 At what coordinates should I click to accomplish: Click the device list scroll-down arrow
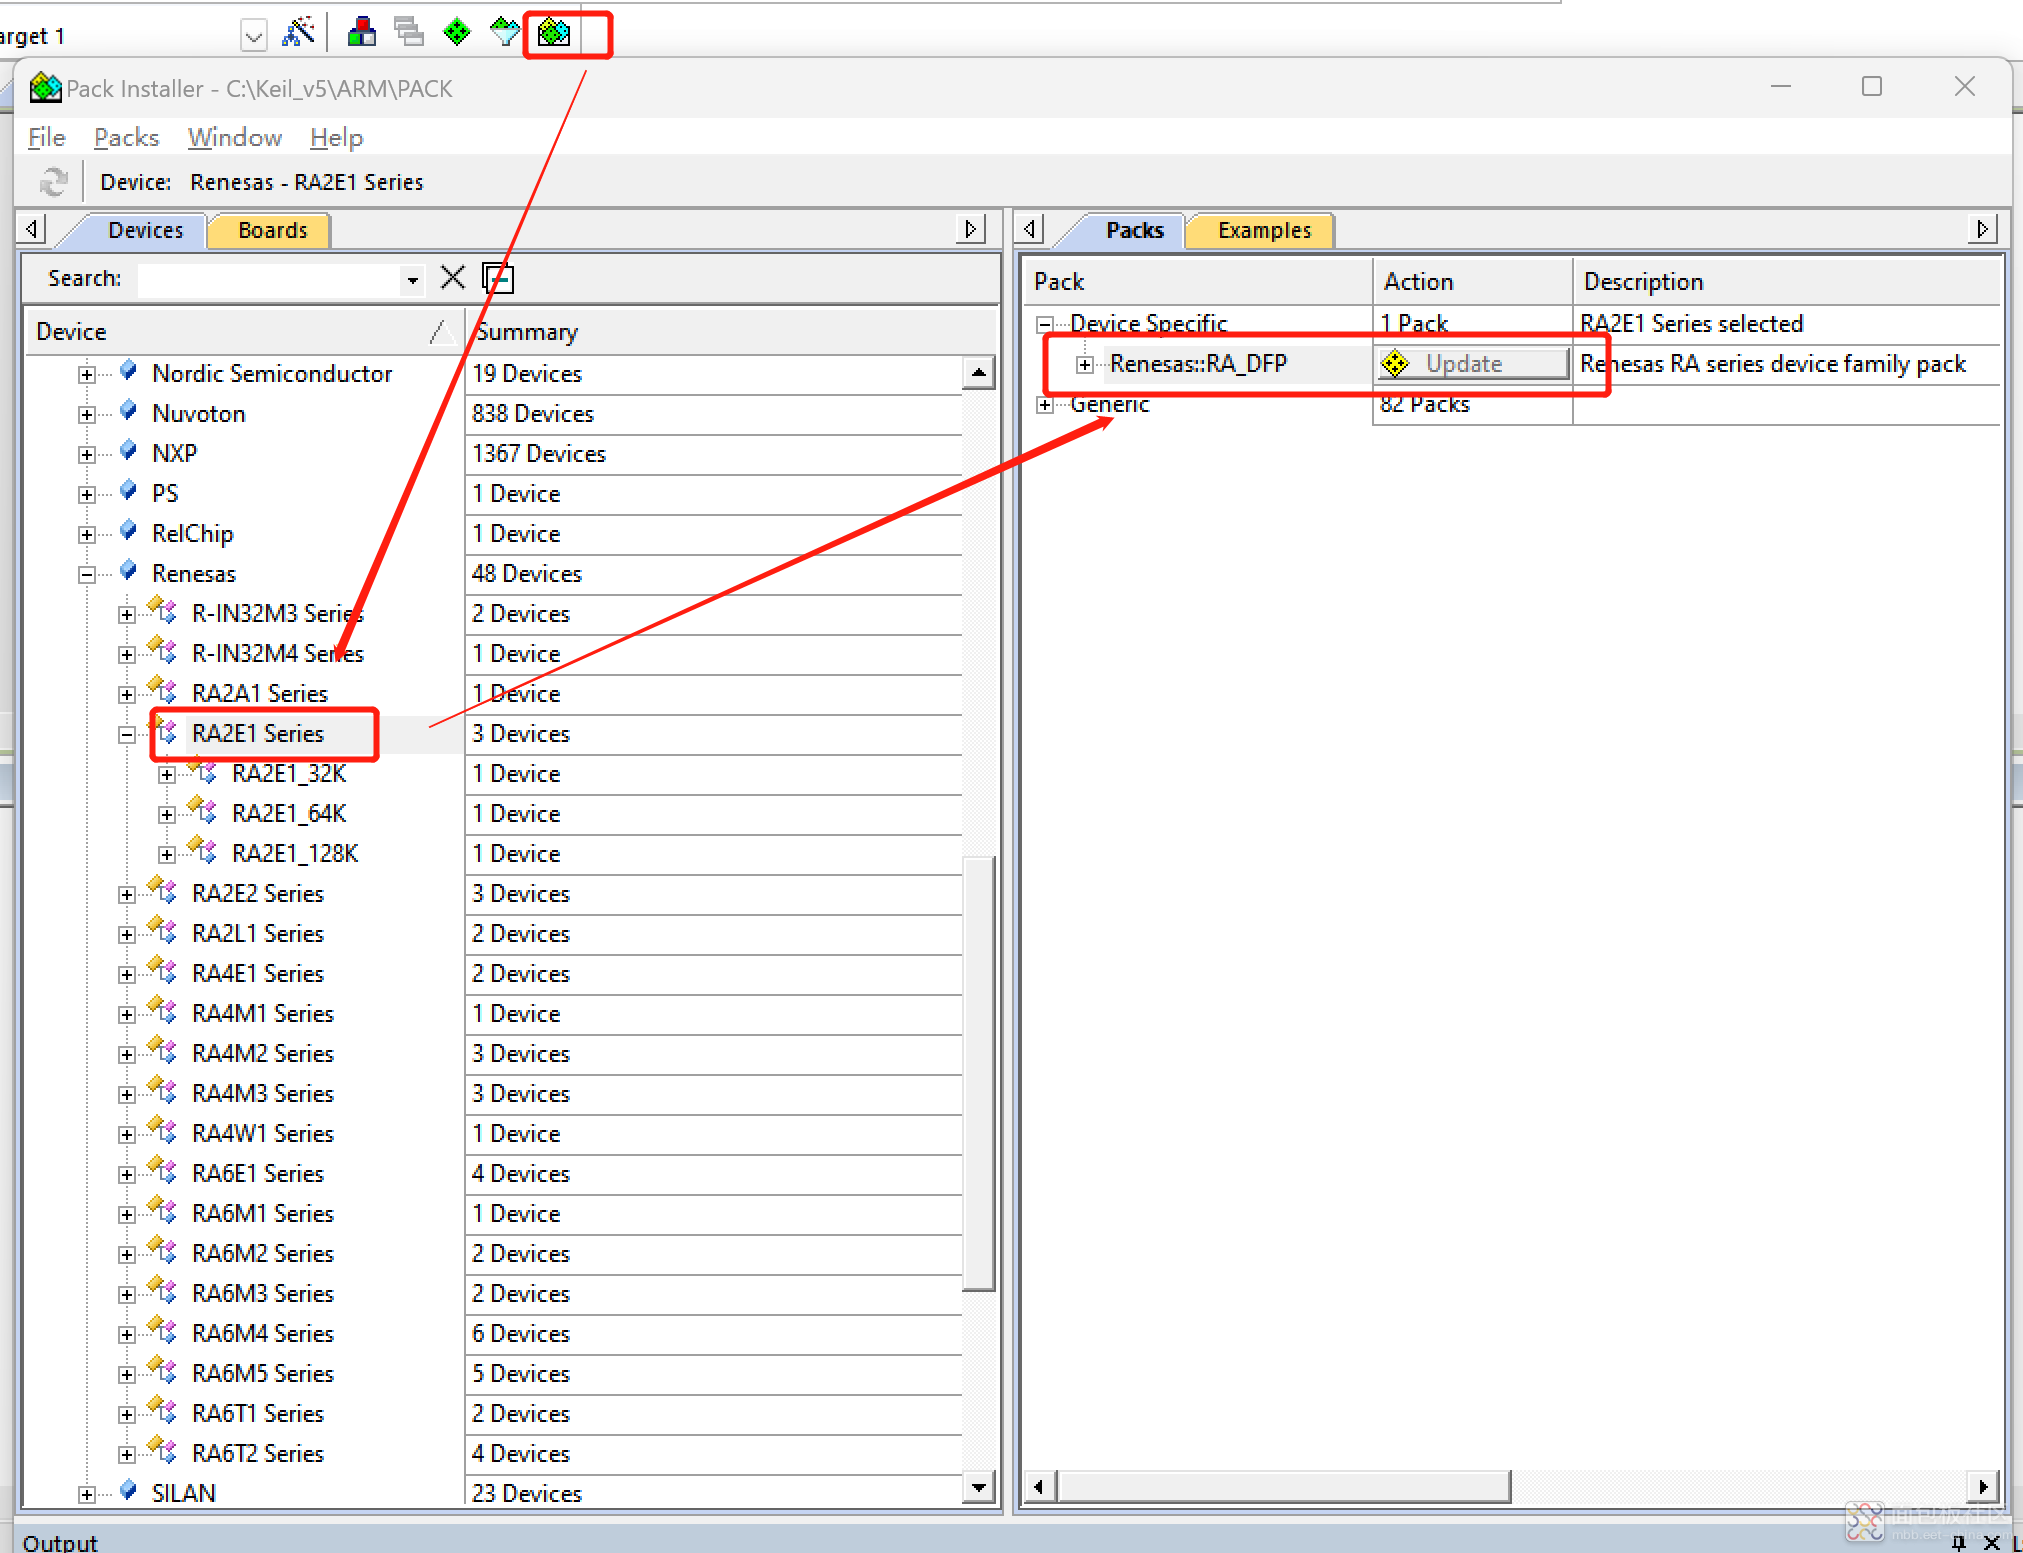(x=978, y=1487)
